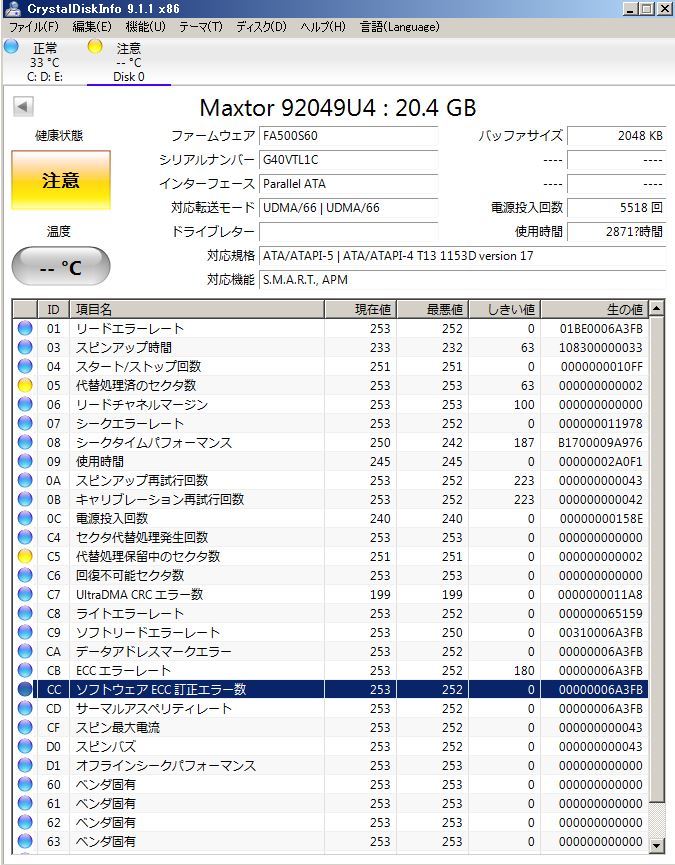Select row C4 セクタ代替処理発生回数
The height and width of the screenshot is (865, 675).
click(x=330, y=537)
